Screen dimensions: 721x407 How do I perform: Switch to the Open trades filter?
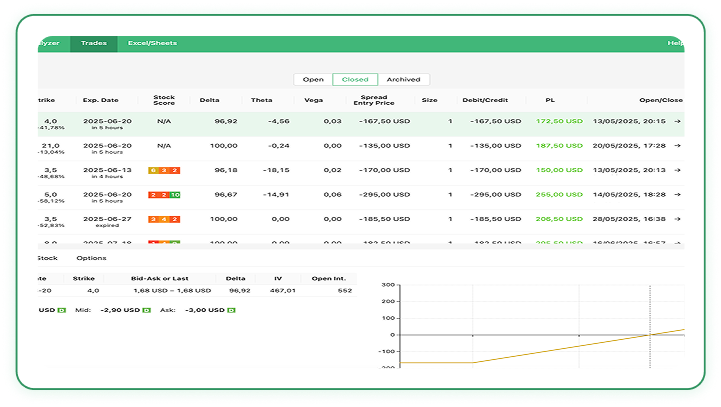pyautogui.click(x=313, y=80)
